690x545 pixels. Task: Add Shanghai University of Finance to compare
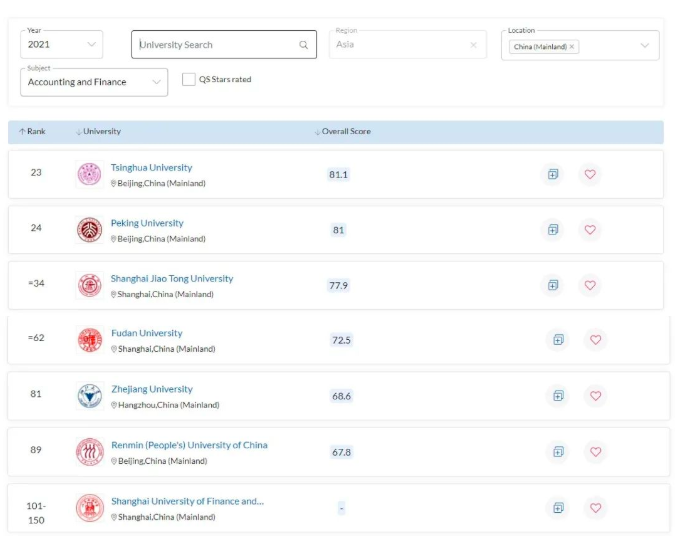coord(558,508)
